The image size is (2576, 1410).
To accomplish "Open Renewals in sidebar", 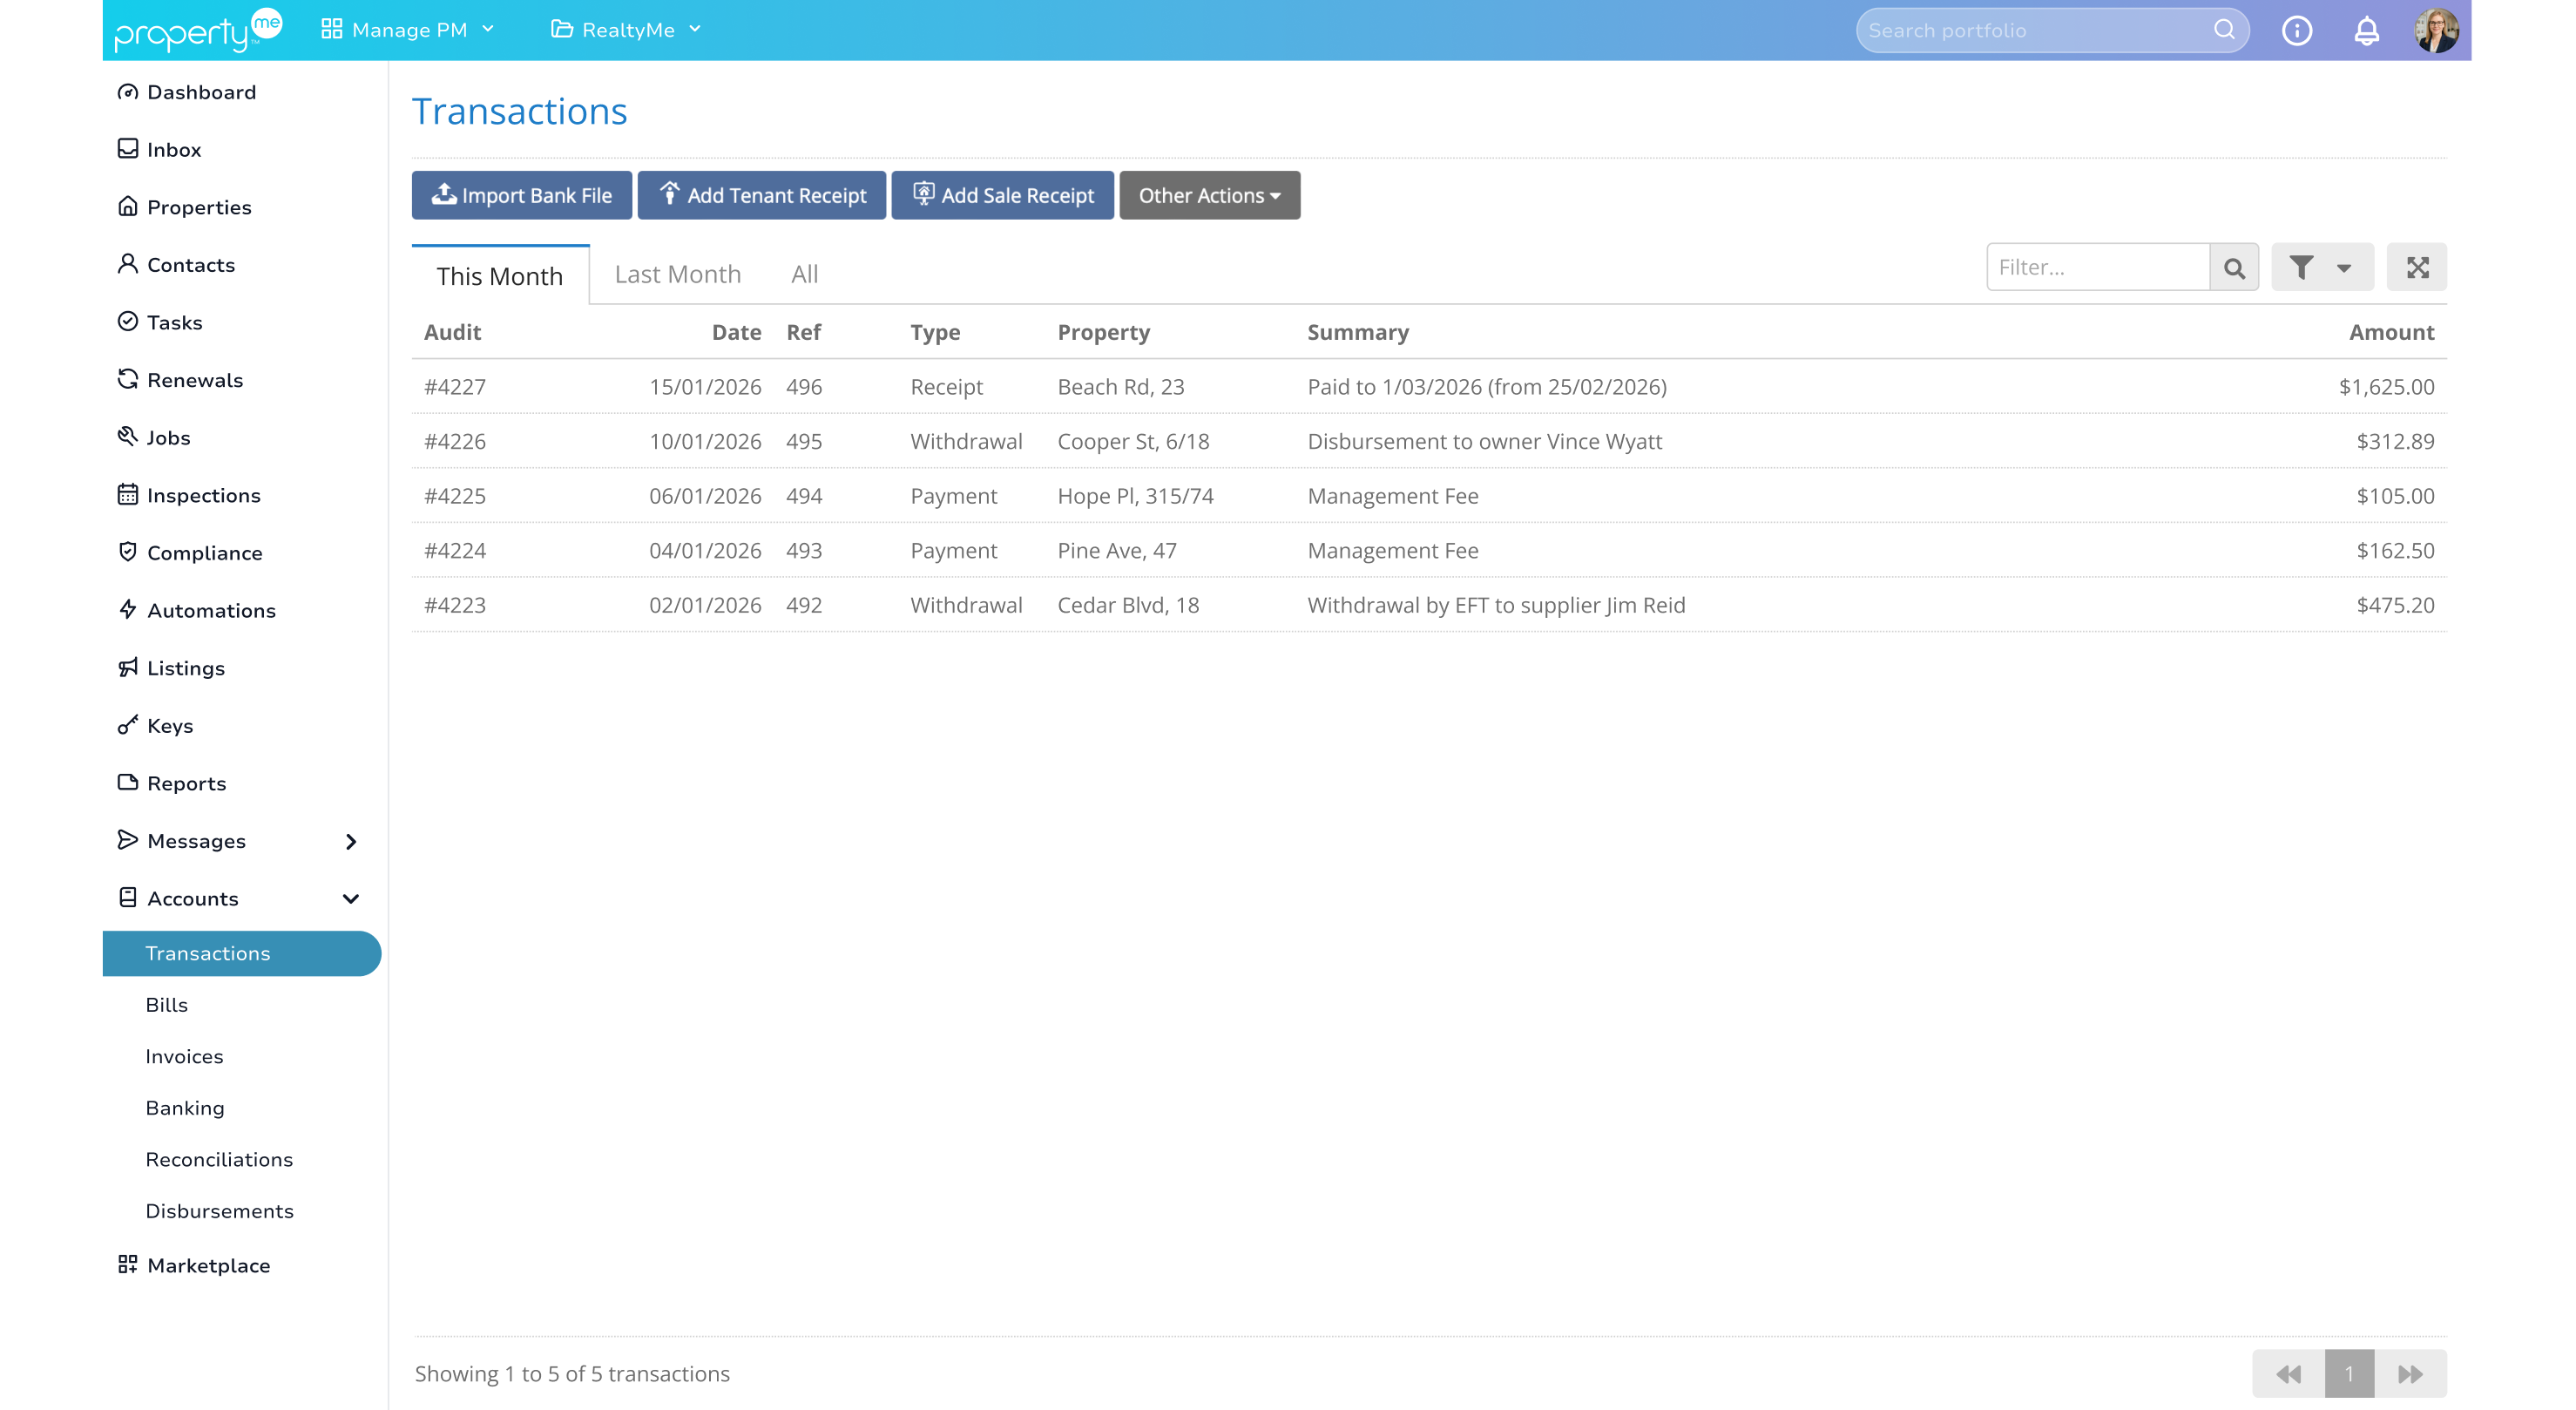I will pyautogui.click(x=180, y=380).
